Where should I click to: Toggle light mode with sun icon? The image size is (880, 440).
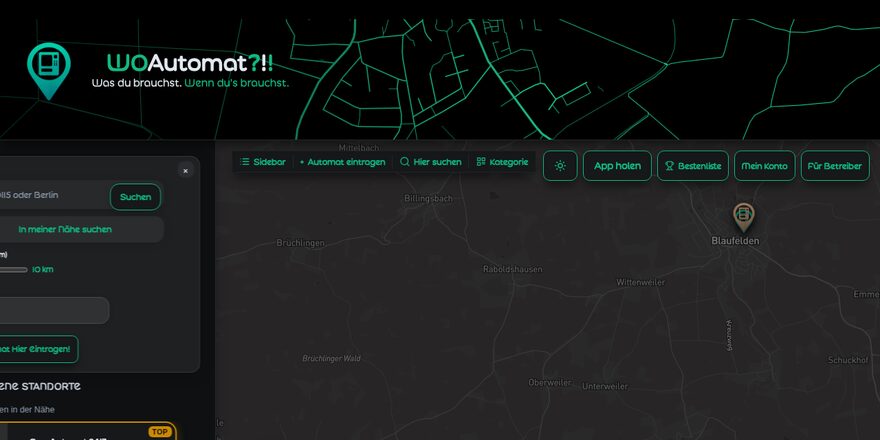[560, 166]
